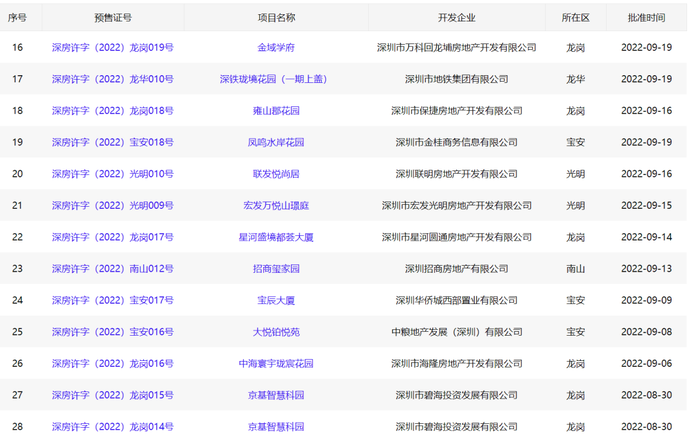Open the 联发悦尚居 project link

coord(276,174)
